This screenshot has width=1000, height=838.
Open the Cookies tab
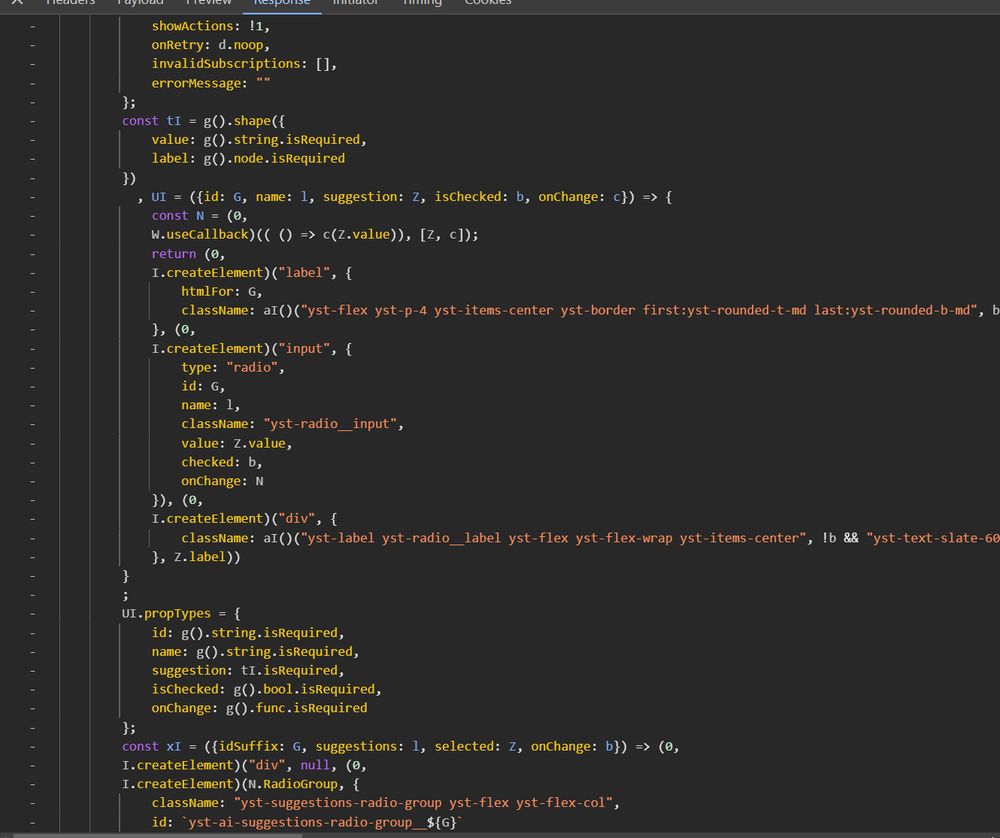pyautogui.click(x=487, y=3)
